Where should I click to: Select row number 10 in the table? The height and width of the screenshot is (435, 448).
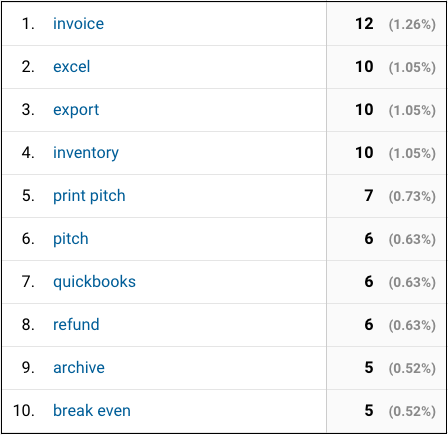24,411
